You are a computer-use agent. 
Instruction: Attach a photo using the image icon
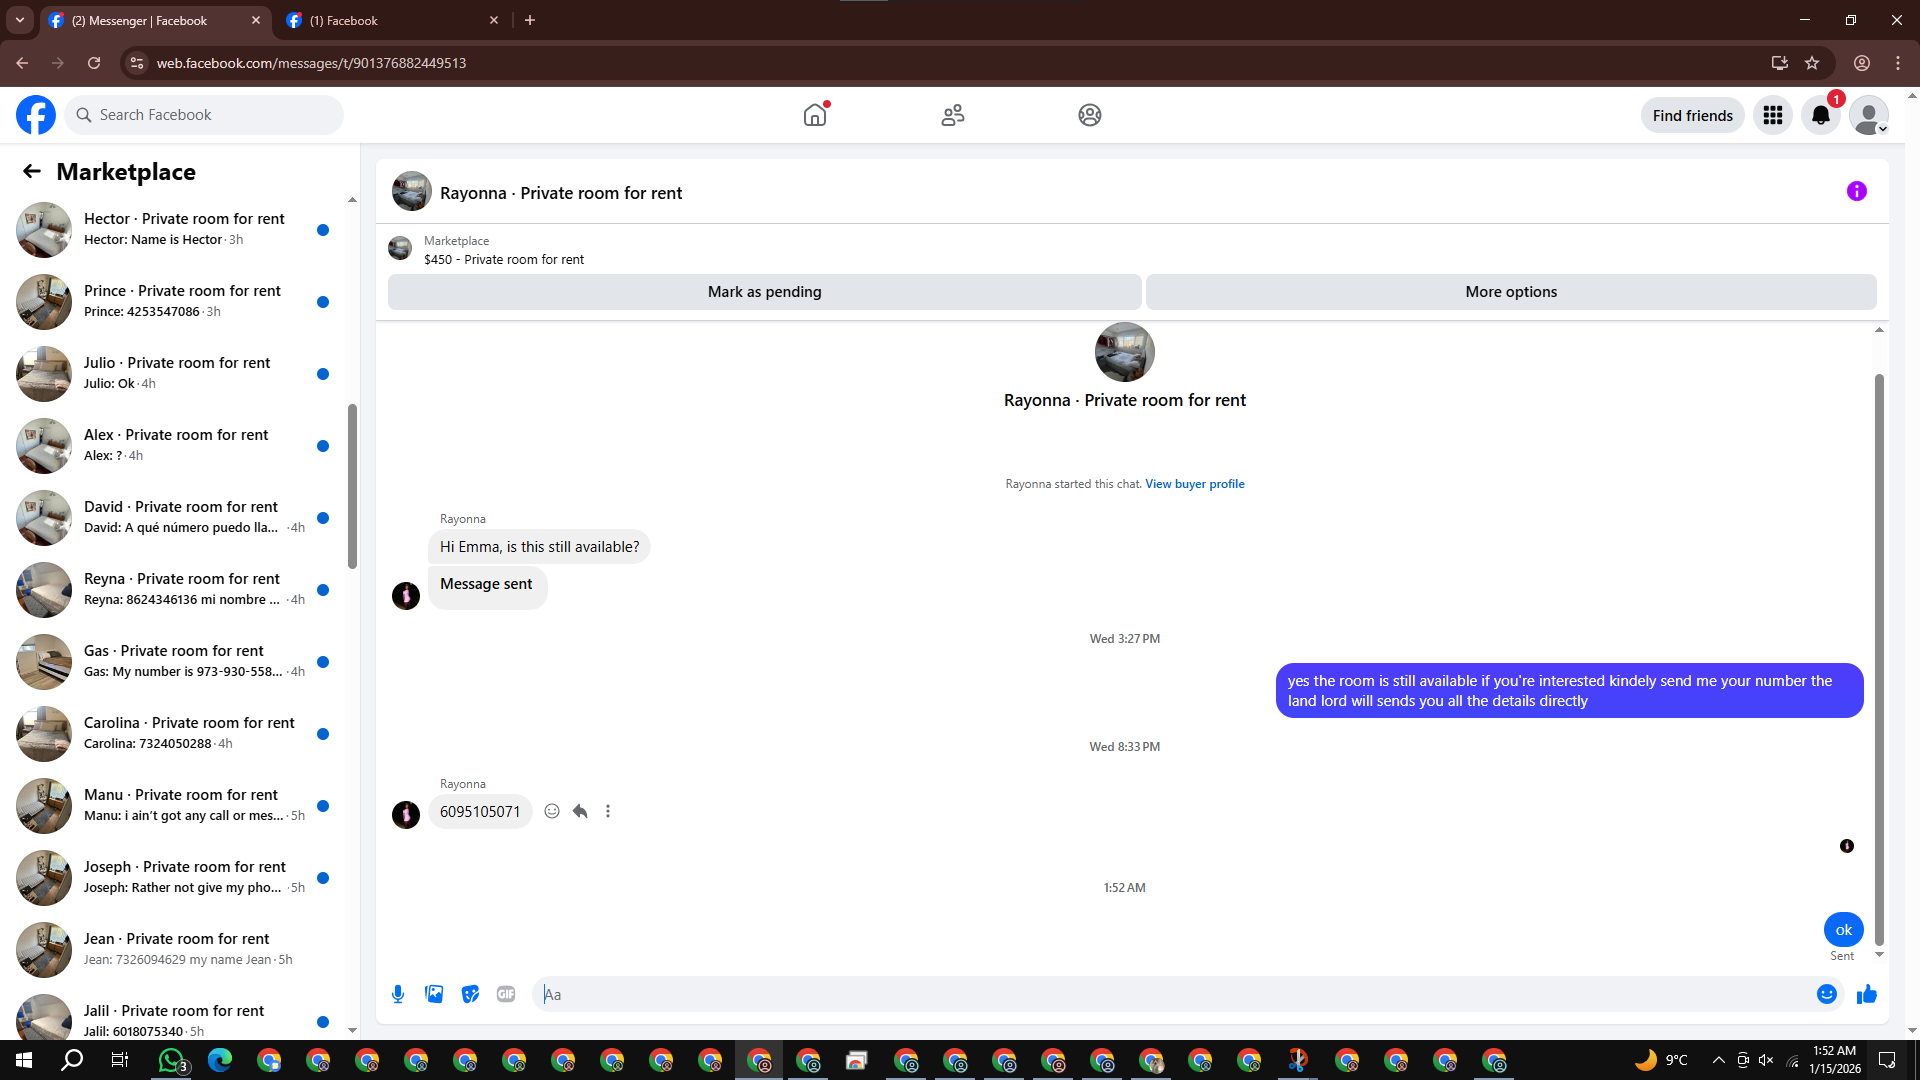pos(434,994)
